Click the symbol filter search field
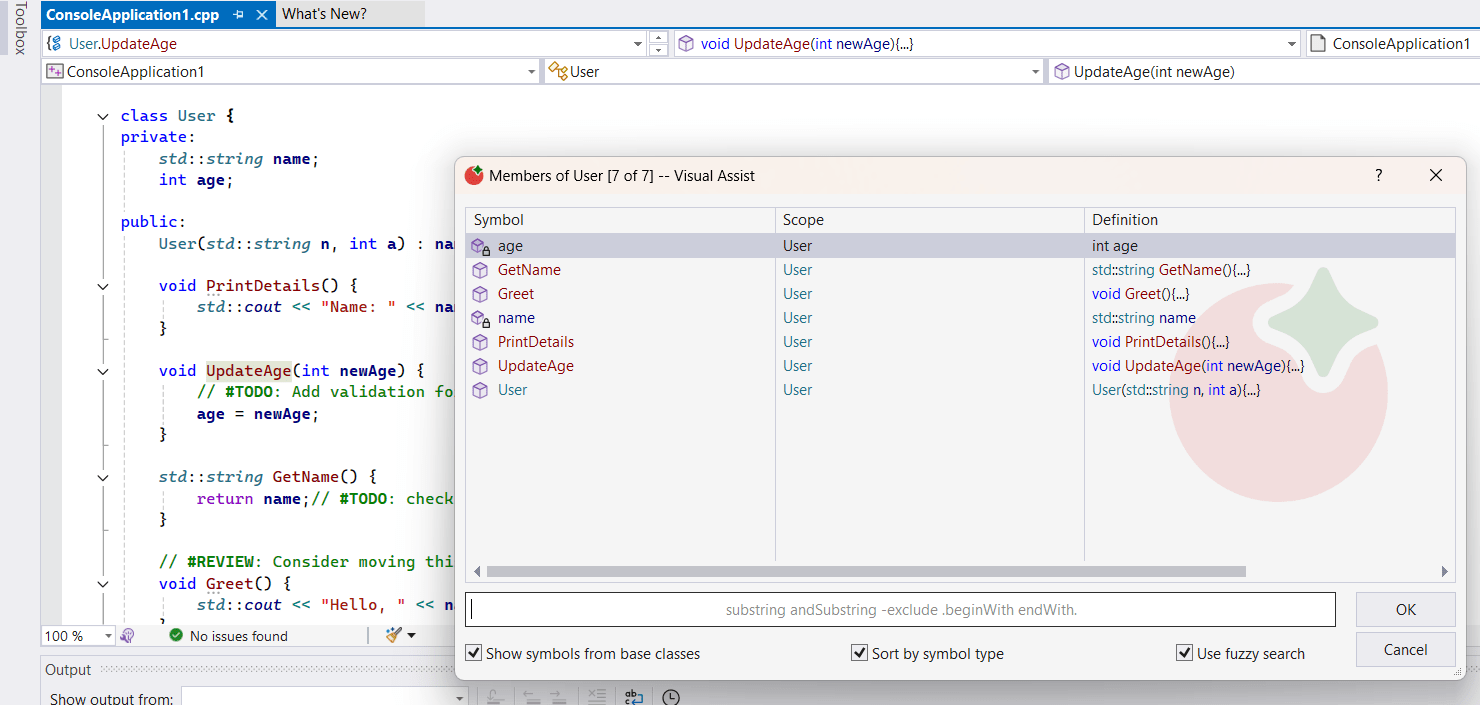 (x=901, y=609)
